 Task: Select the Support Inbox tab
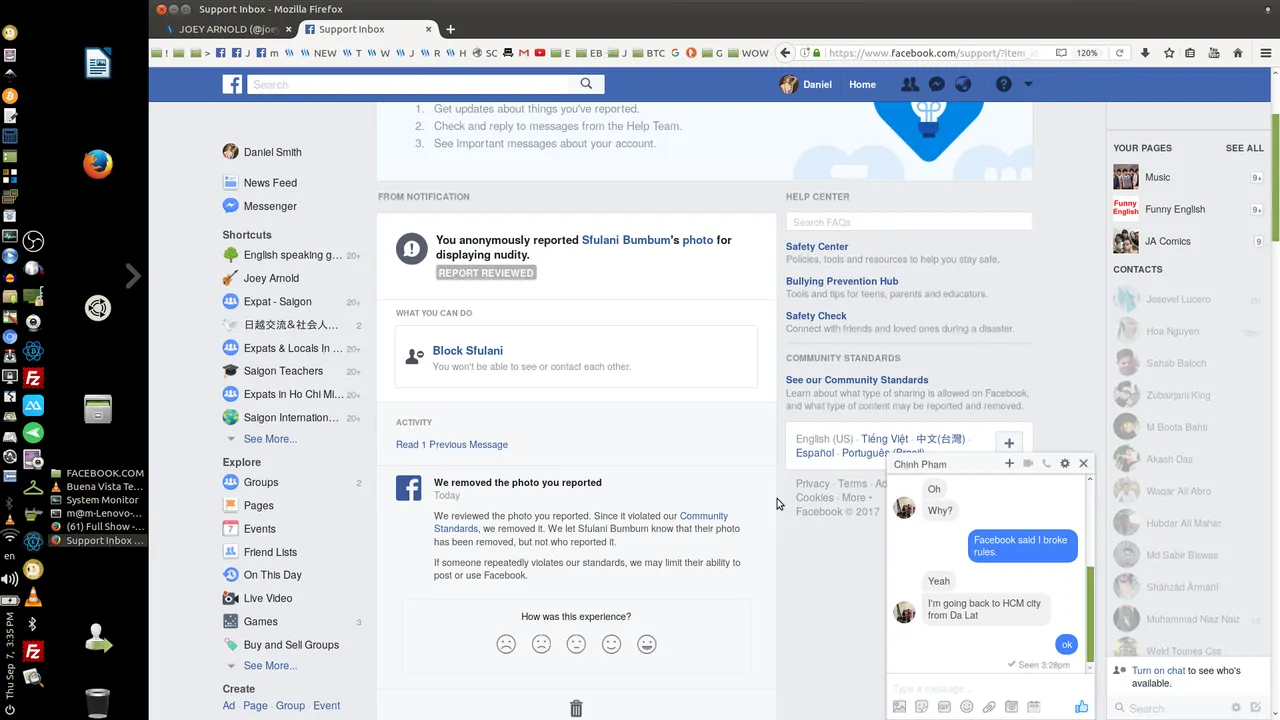click(x=369, y=29)
